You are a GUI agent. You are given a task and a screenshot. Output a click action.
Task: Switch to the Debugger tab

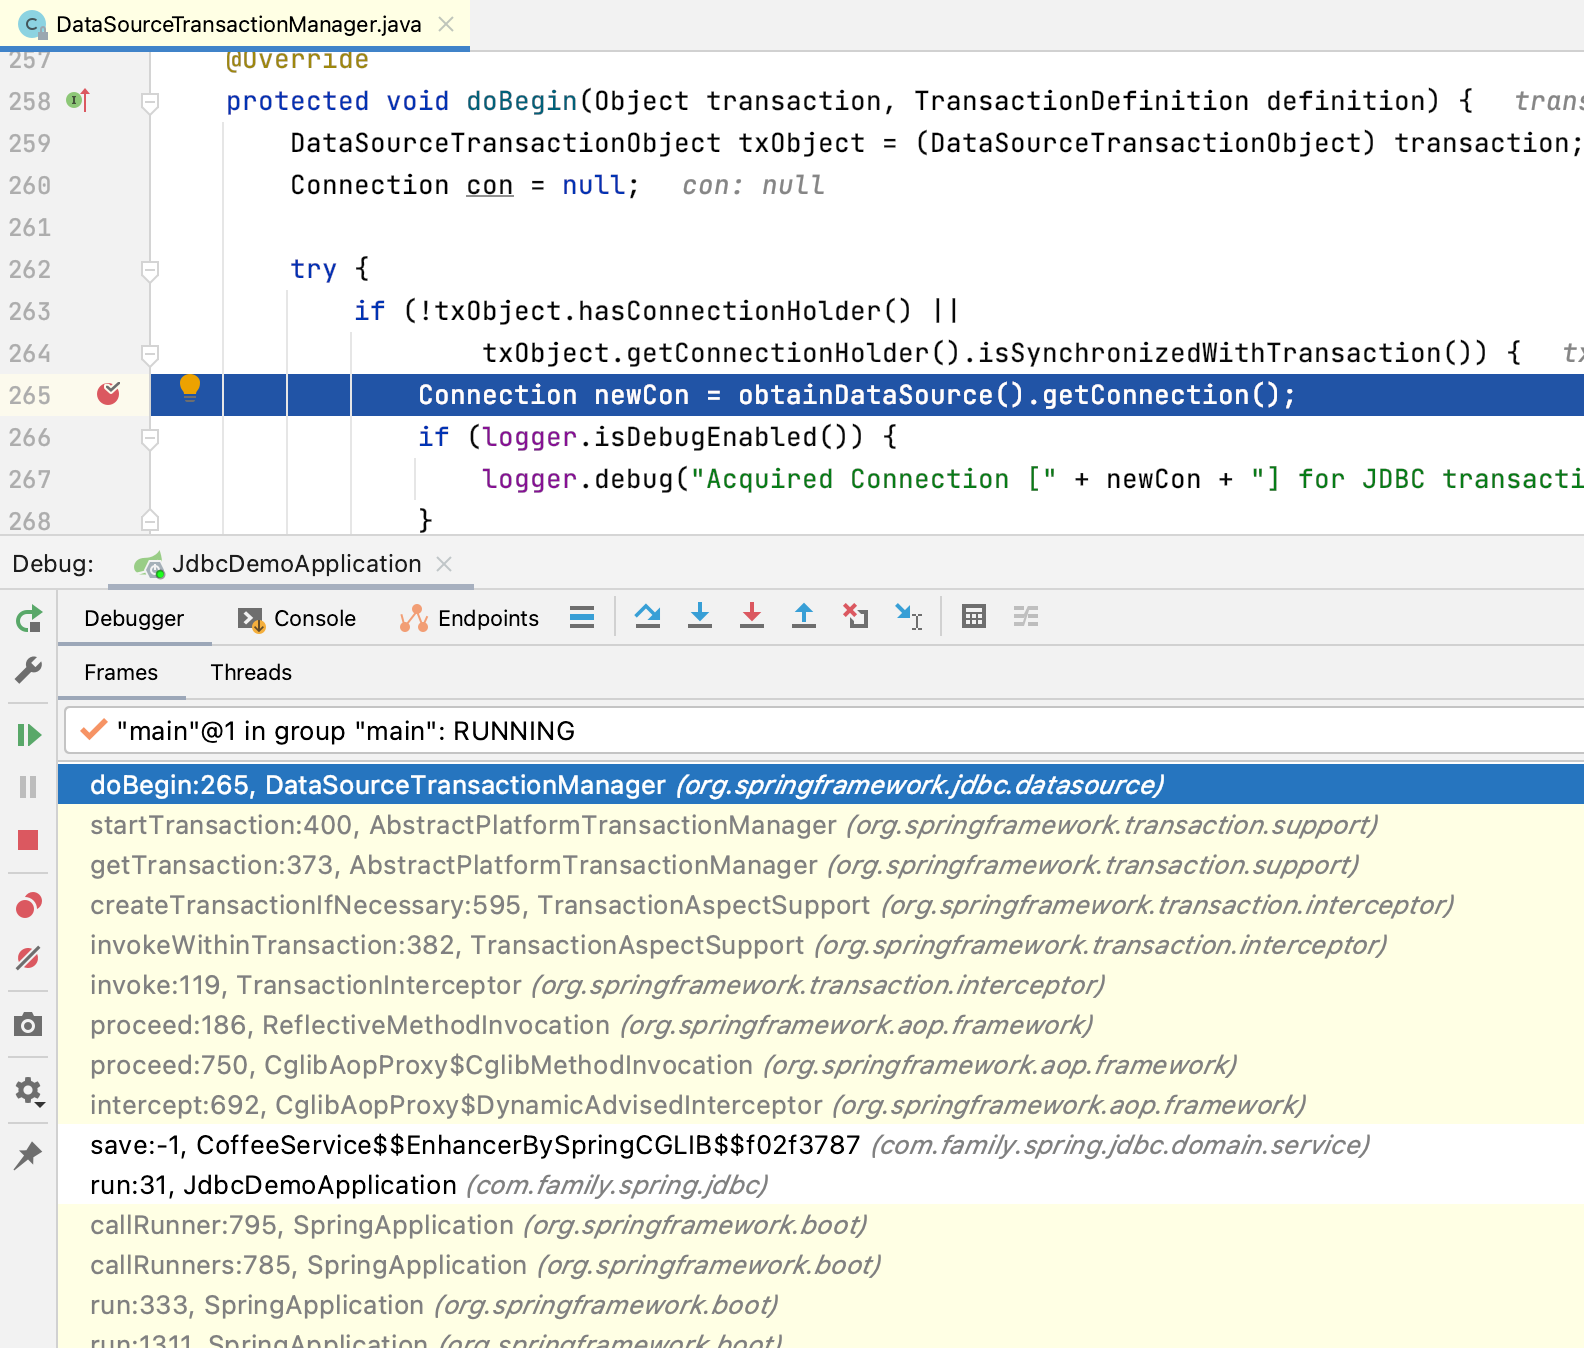pyautogui.click(x=134, y=618)
